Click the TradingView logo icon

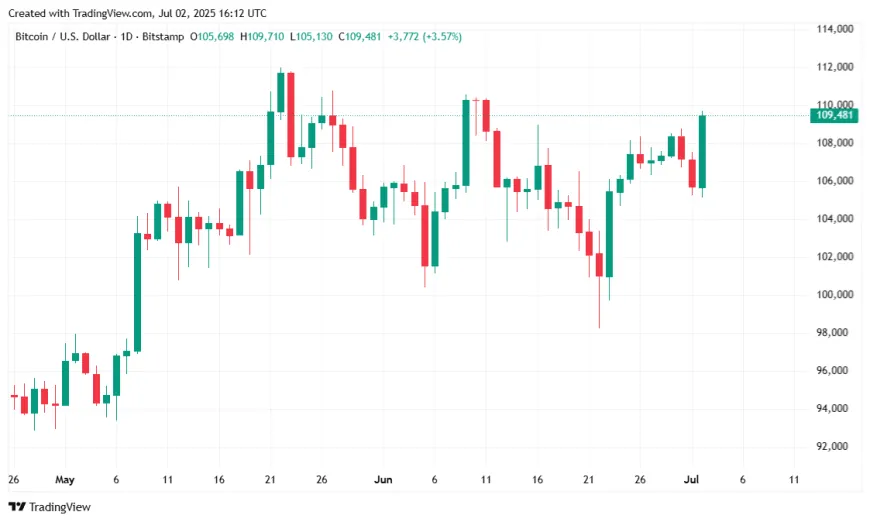[x=17, y=506]
